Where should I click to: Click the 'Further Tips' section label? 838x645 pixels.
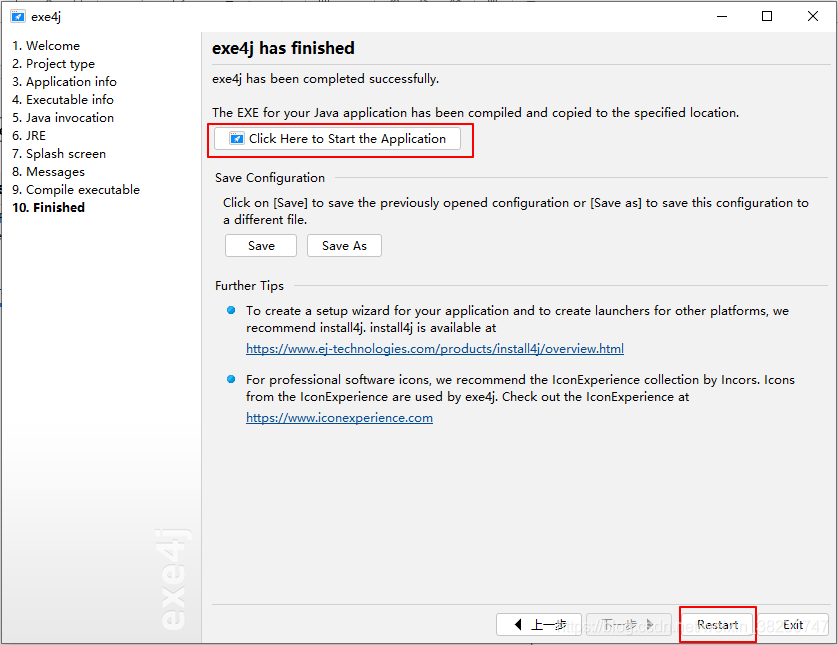point(249,286)
